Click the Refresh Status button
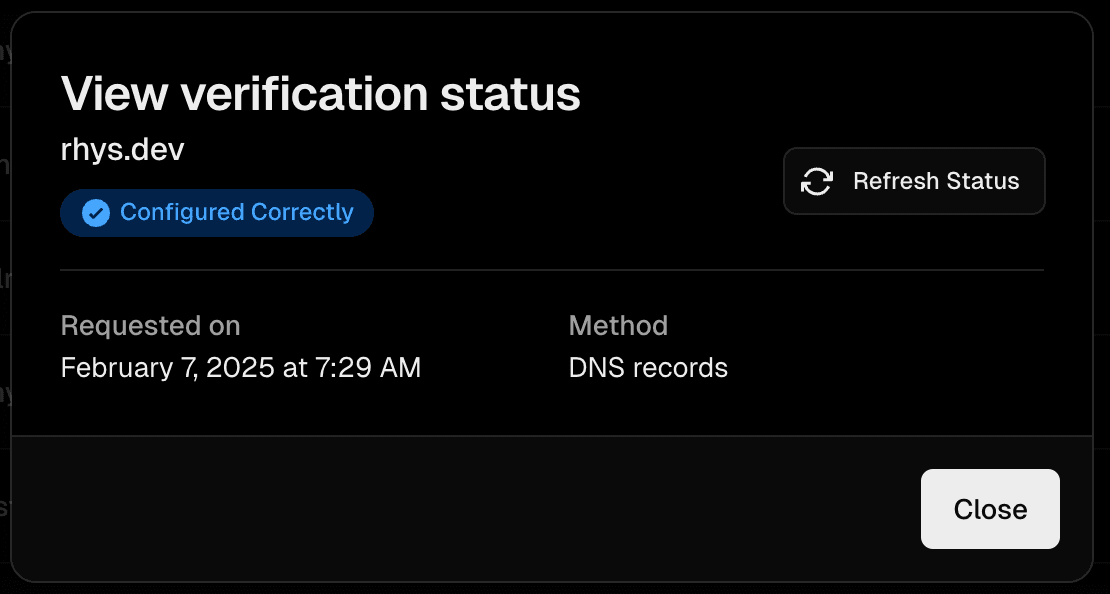This screenshot has height=594, width=1110. point(913,181)
